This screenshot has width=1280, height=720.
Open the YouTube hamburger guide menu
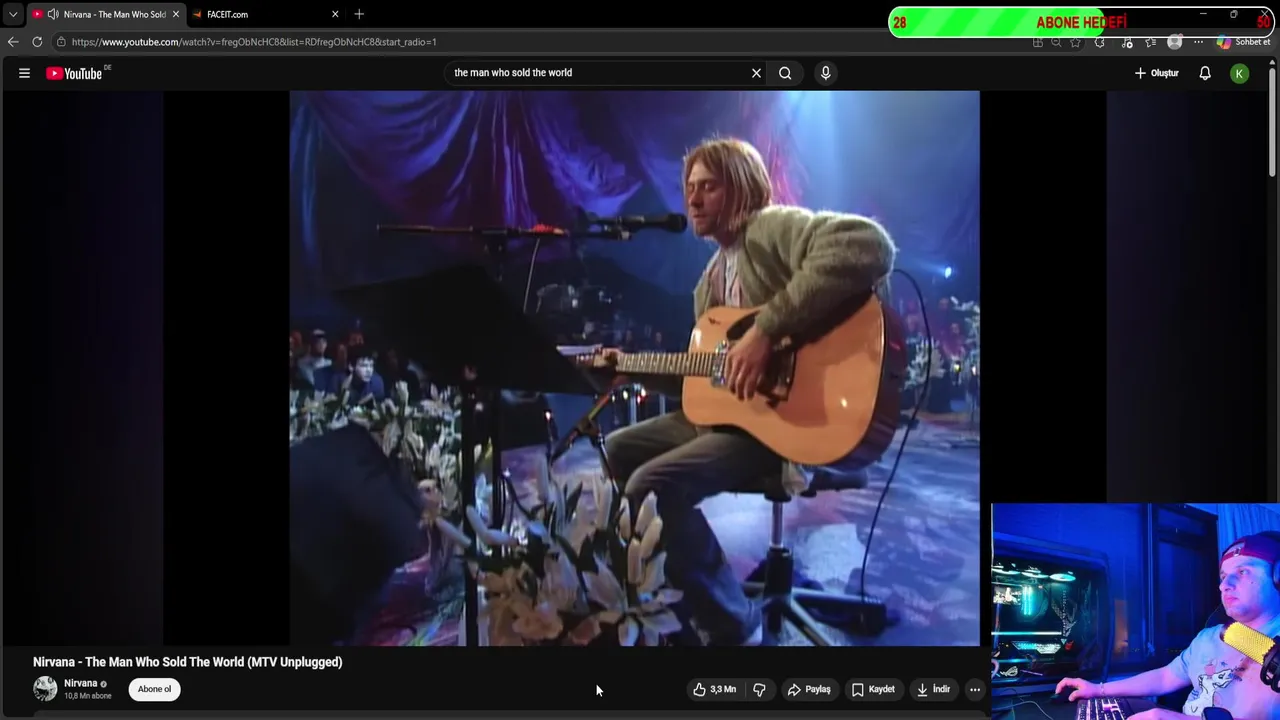click(24, 73)
